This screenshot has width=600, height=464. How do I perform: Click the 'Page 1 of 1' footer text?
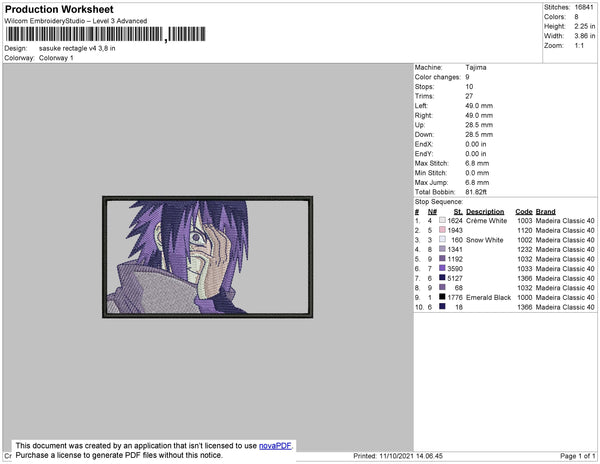coord(577,456)
